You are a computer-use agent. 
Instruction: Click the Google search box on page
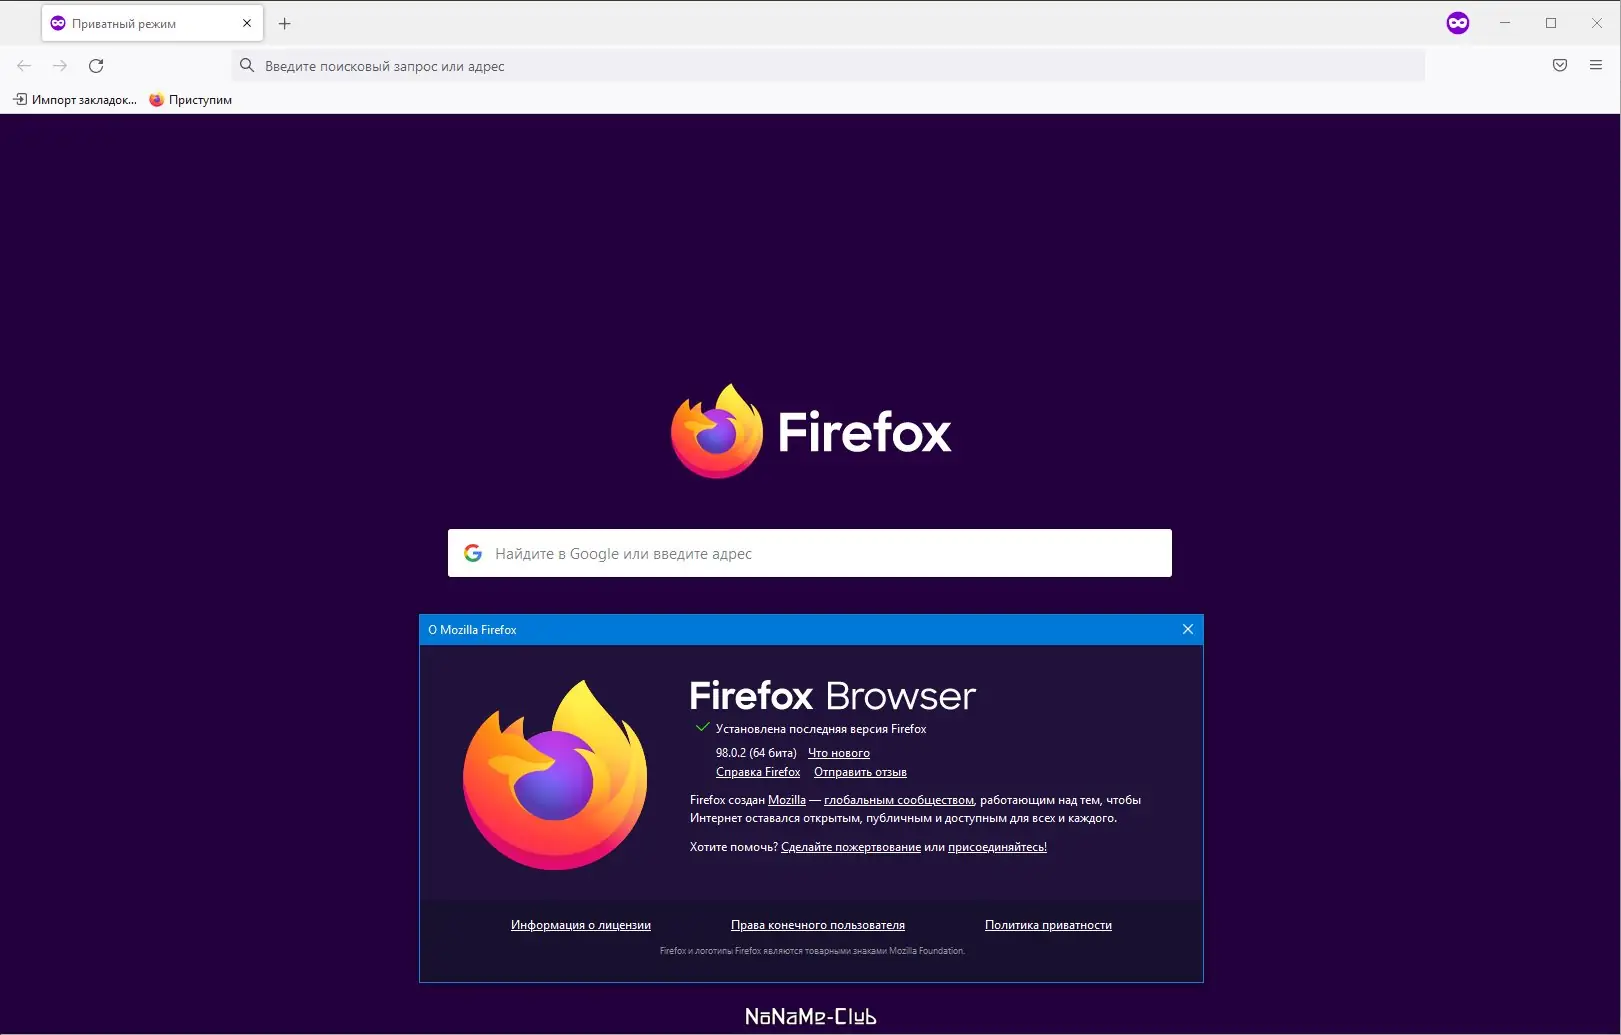[810, 553]
